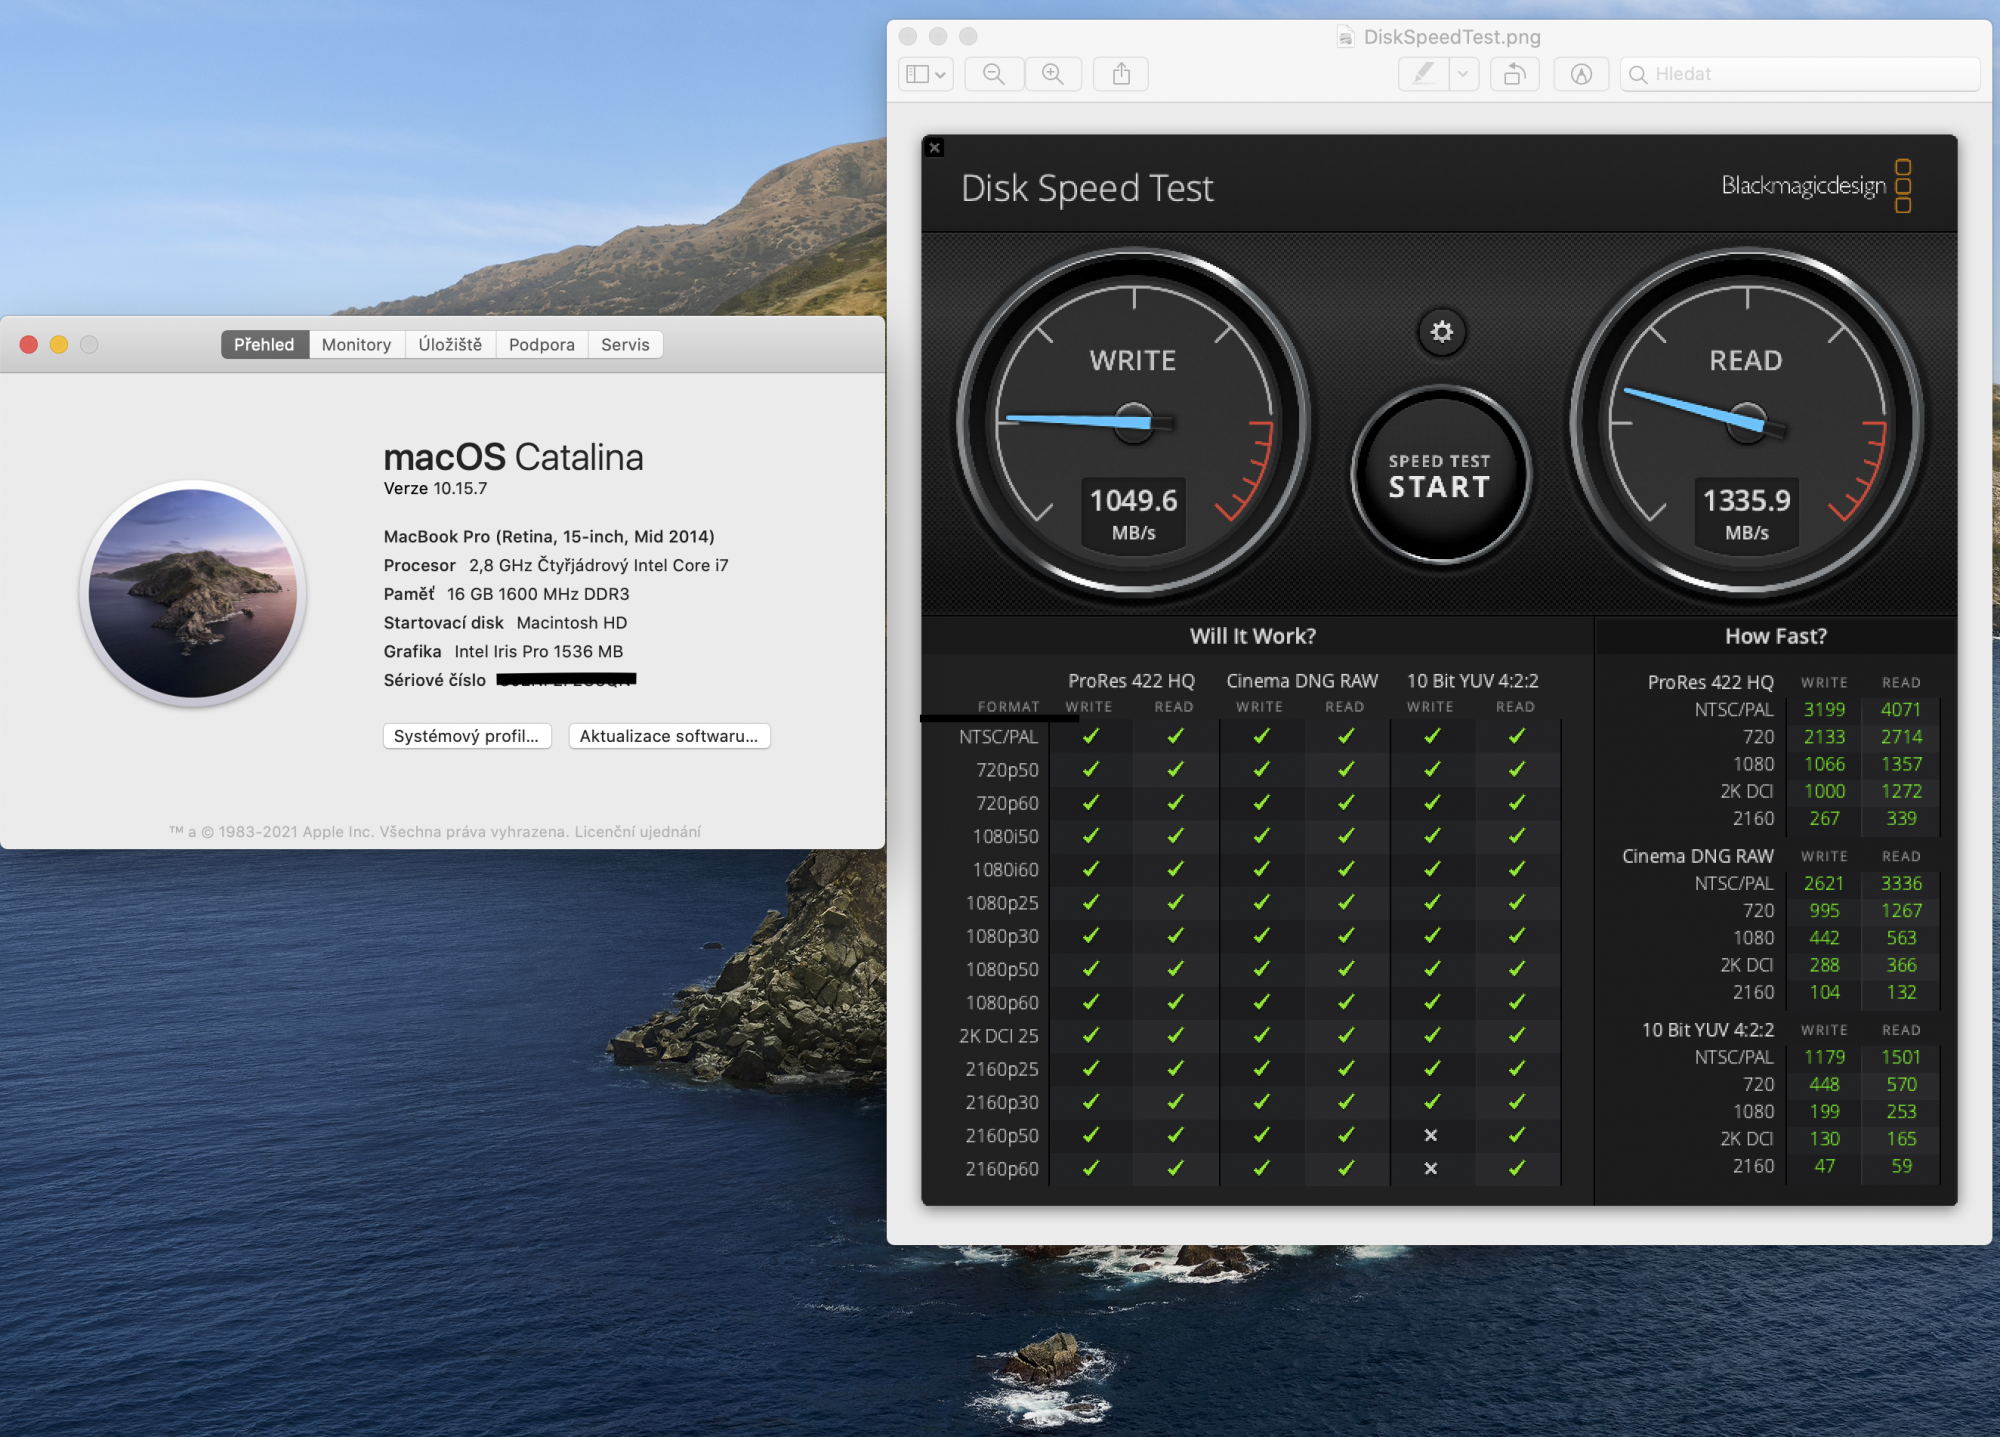Click the Startovací disk Macintosh HD text
Viewport: 2000px width, 1437px height.
click(x=505, y=622)
